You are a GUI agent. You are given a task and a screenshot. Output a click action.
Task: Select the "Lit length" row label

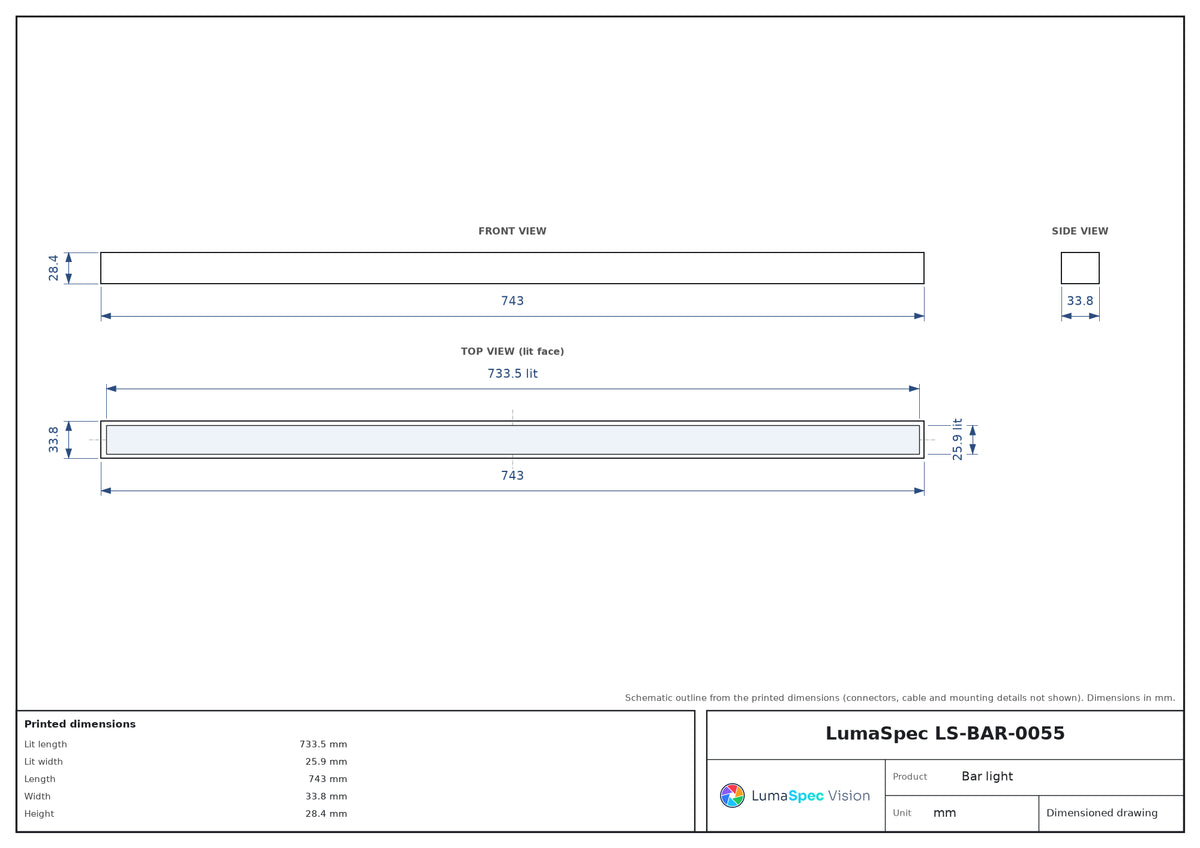click(45, 744)
